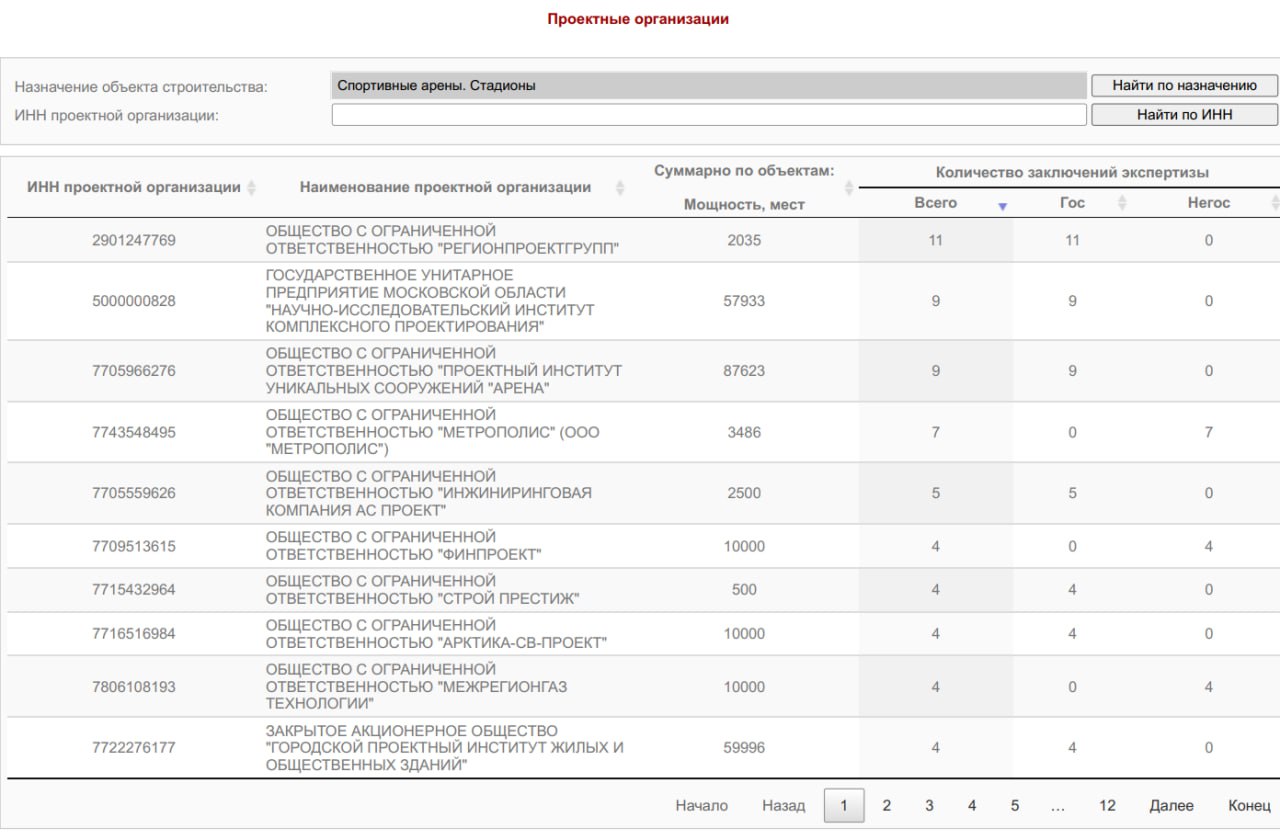Sort by Мощность, мест column arrows
This screenshot has height=840, width=1280.
[849, 187]
